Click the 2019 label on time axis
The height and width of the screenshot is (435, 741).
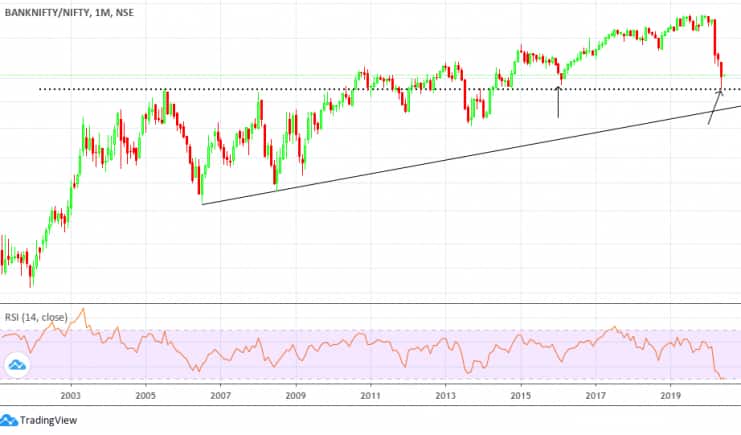tap(670, 396)
